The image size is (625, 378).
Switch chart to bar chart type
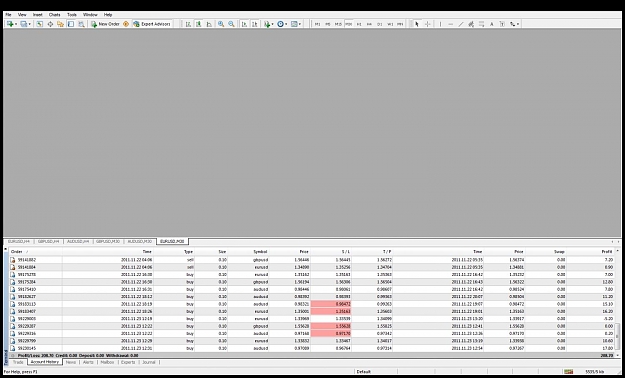(188, 24)
